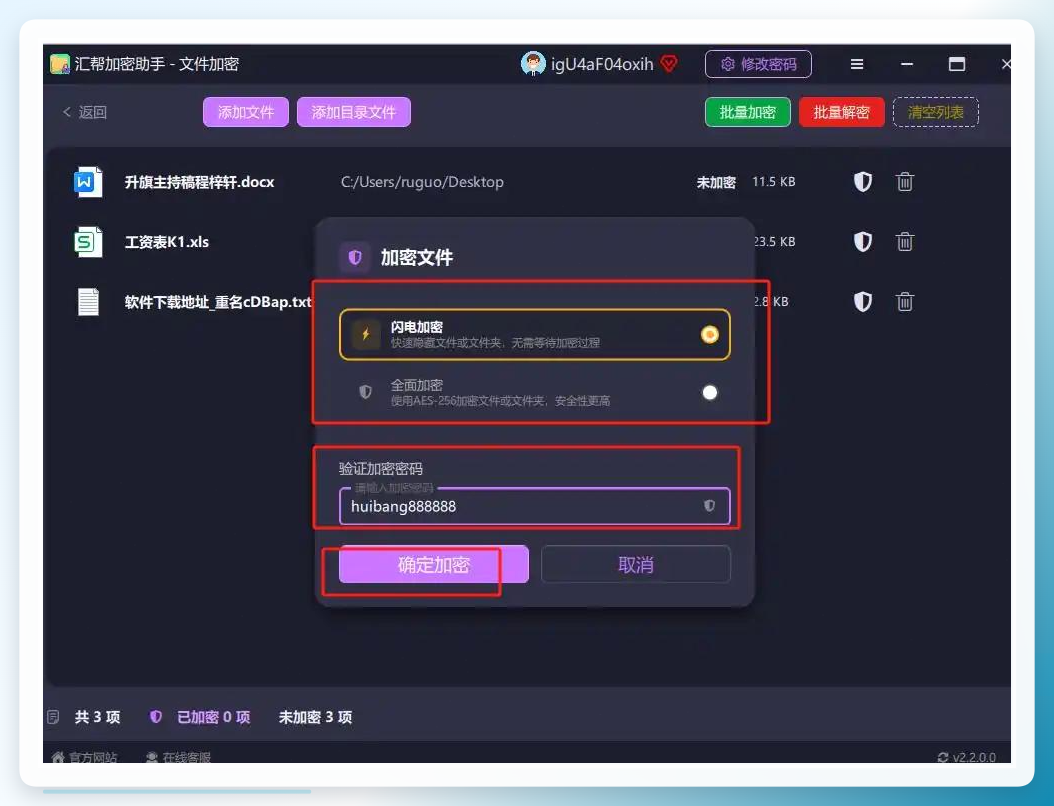Image resolution: width=1054 pixels, height=806 pixels.
Task: Click shield icon in the 2.8 KB txt row
Action: (x=862, y=301)
